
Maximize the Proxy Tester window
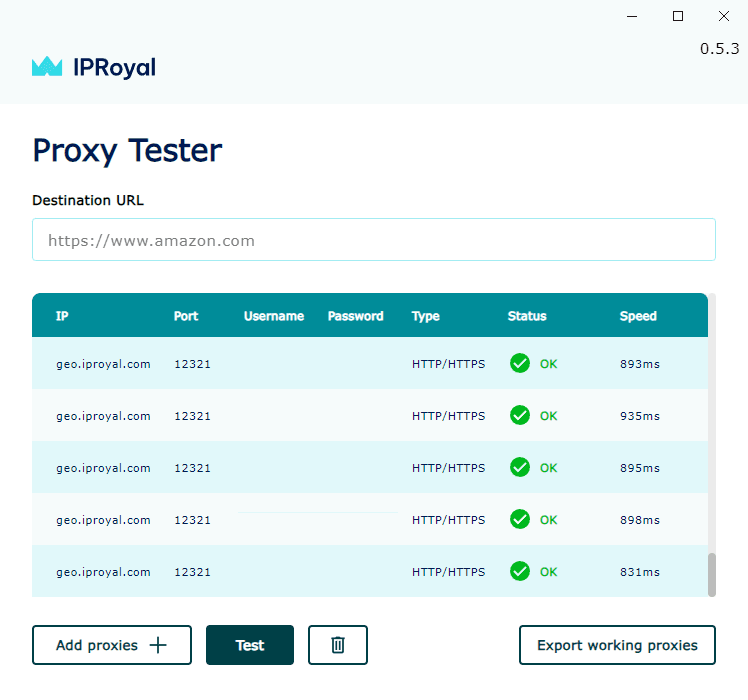click(x=678, y=16)
